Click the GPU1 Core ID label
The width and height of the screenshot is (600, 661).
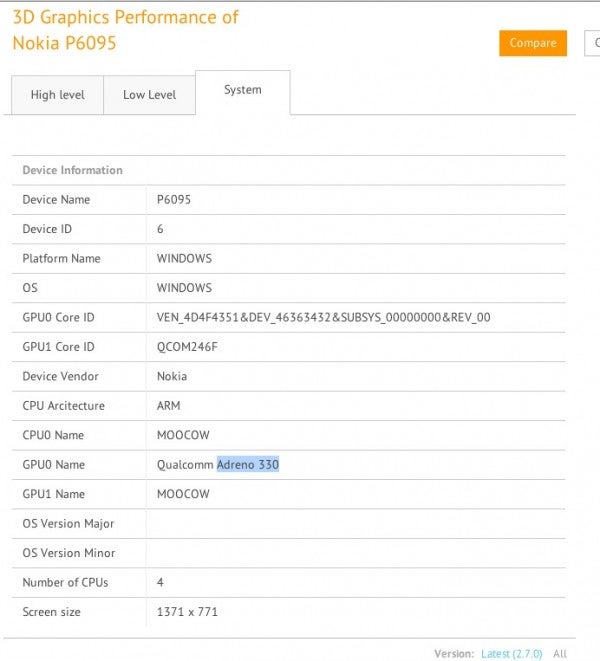(x=58, y=347)
